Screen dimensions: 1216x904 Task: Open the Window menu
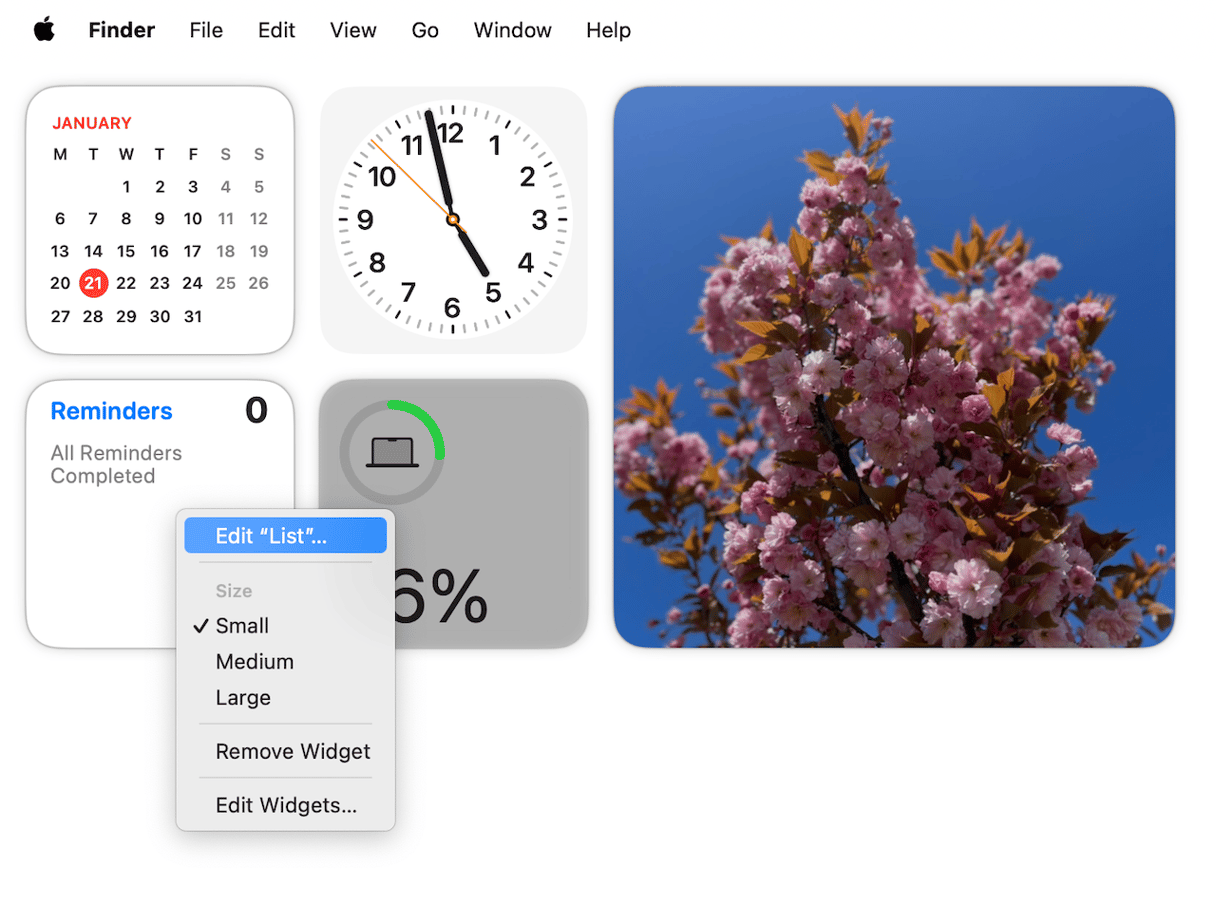[512, 30]
